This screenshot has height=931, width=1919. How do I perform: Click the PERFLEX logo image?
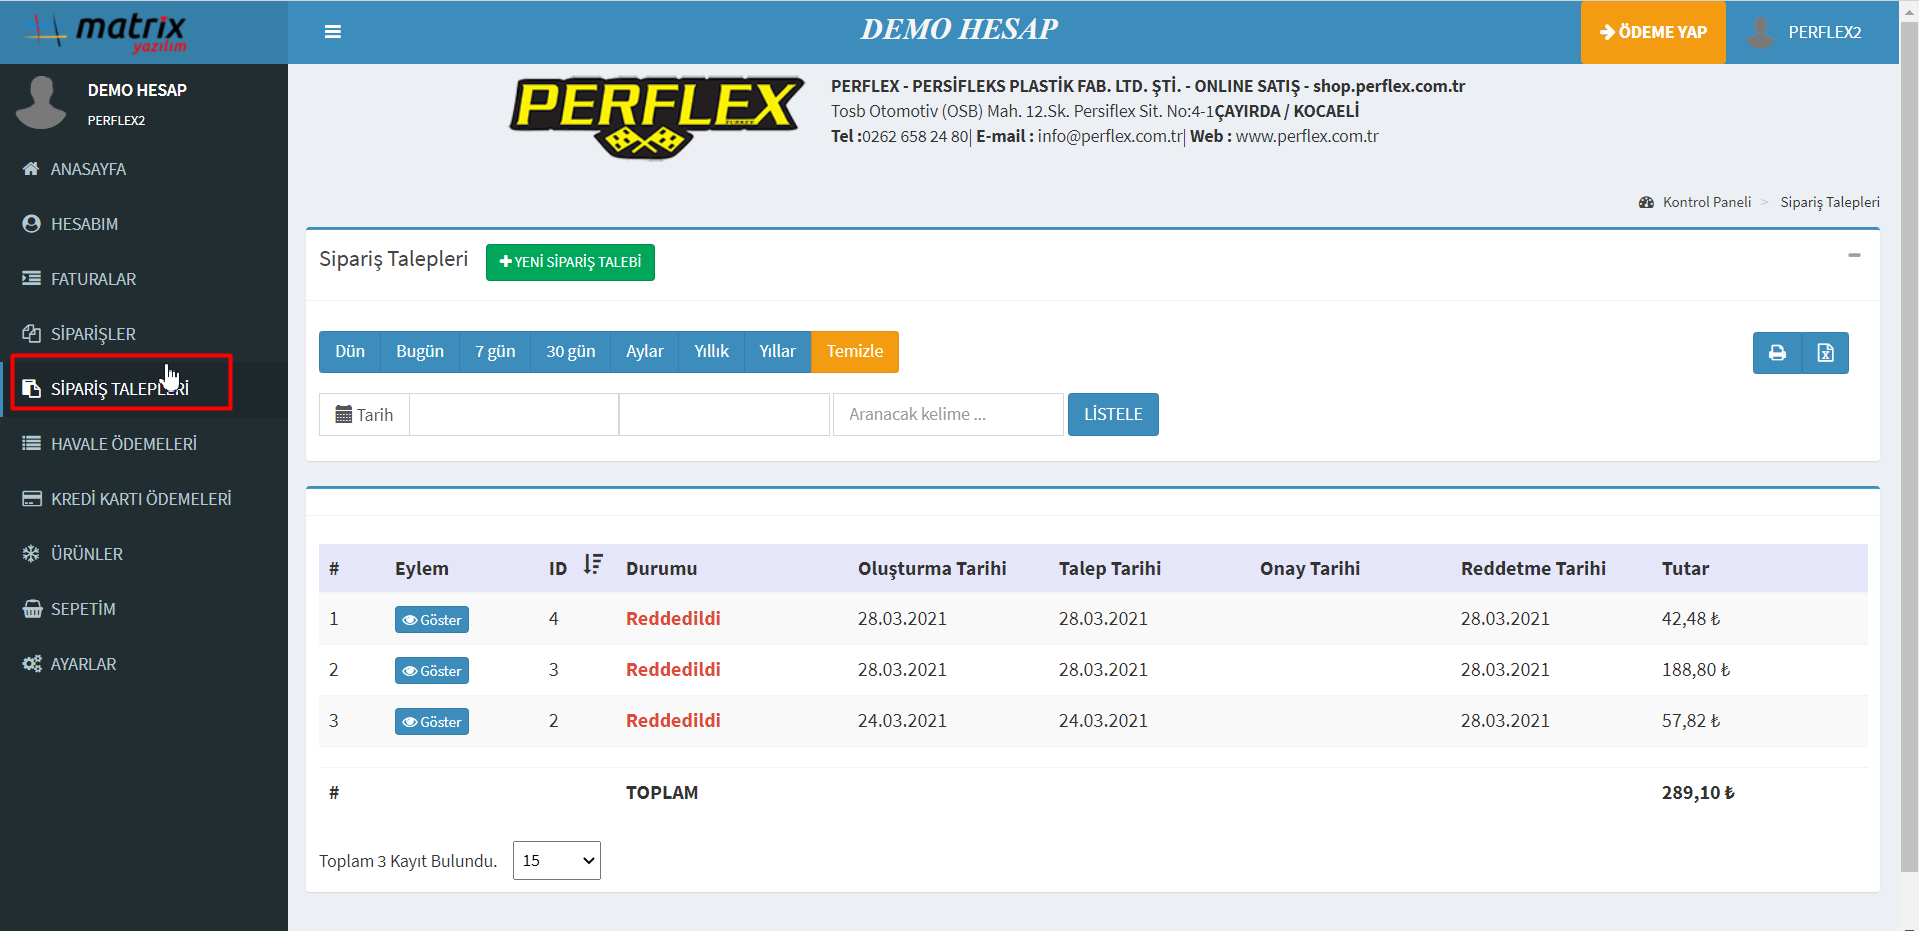(656, 116)
